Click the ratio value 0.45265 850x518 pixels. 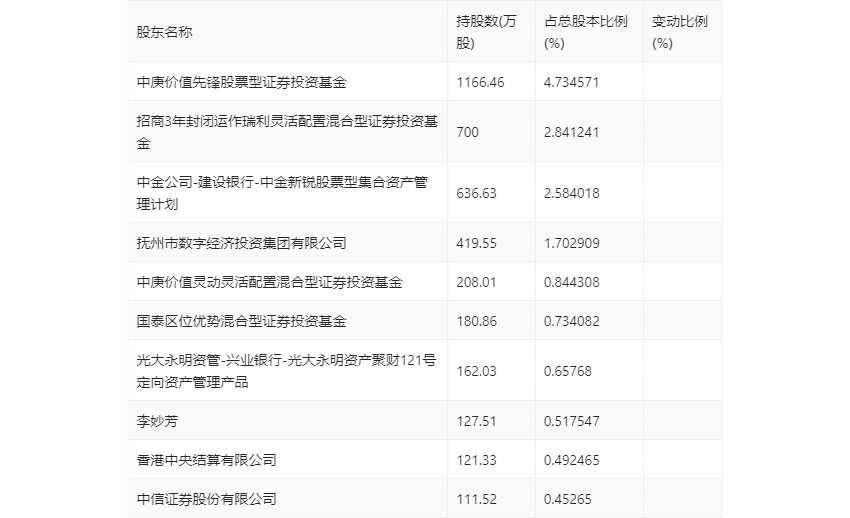568,499
